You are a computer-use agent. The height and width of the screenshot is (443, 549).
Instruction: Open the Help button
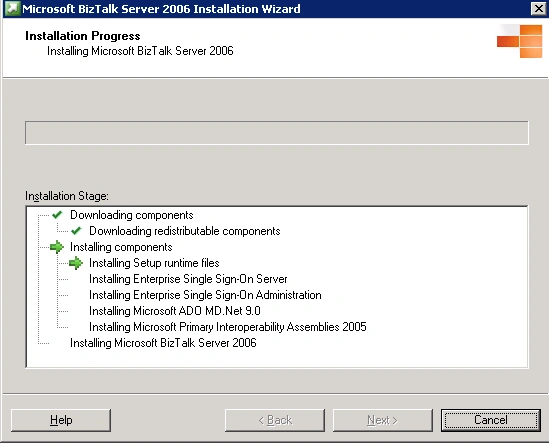point(61,420)
